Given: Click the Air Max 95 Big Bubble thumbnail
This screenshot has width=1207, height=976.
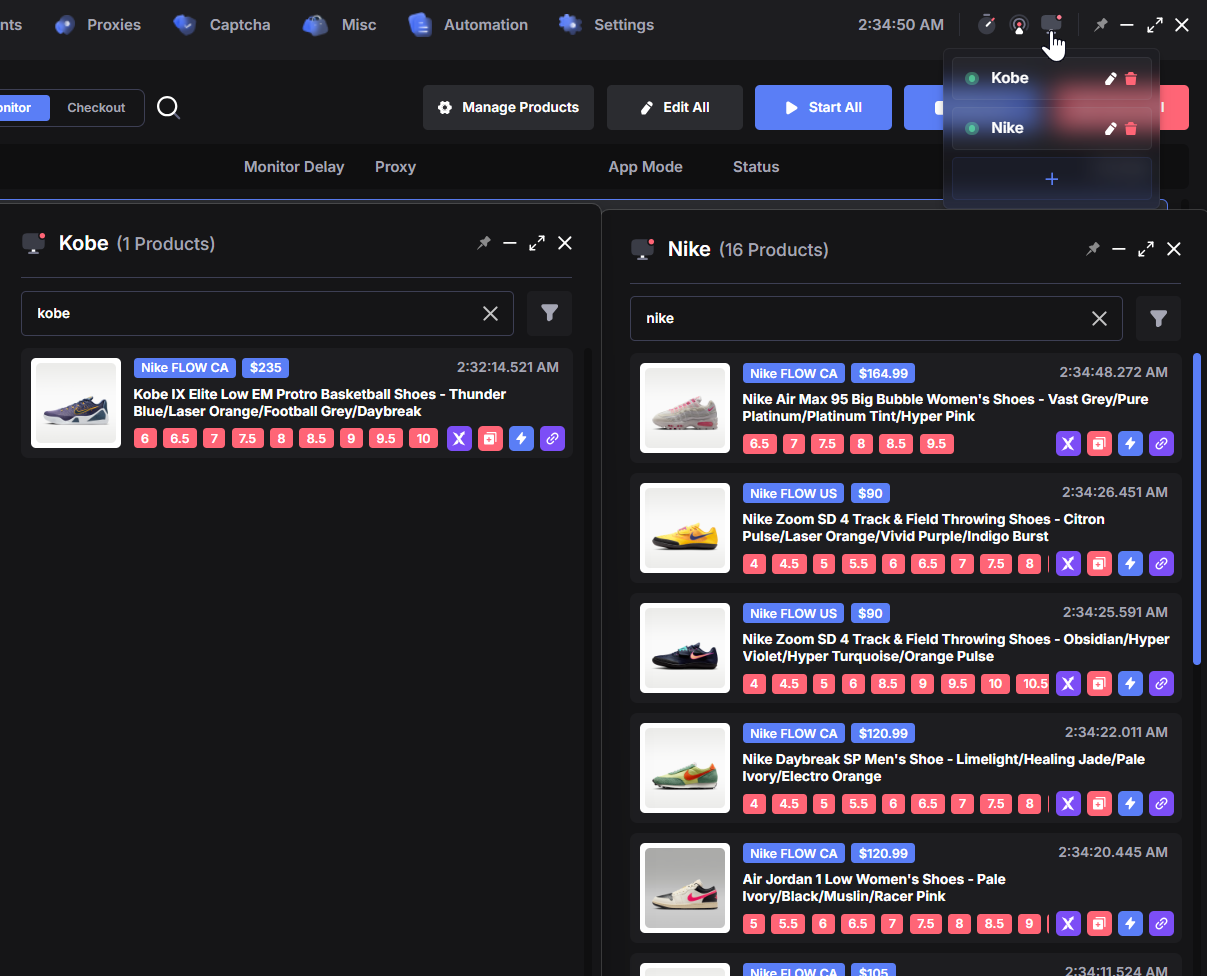Looking at the screenshot, I should tap(685, 408).
